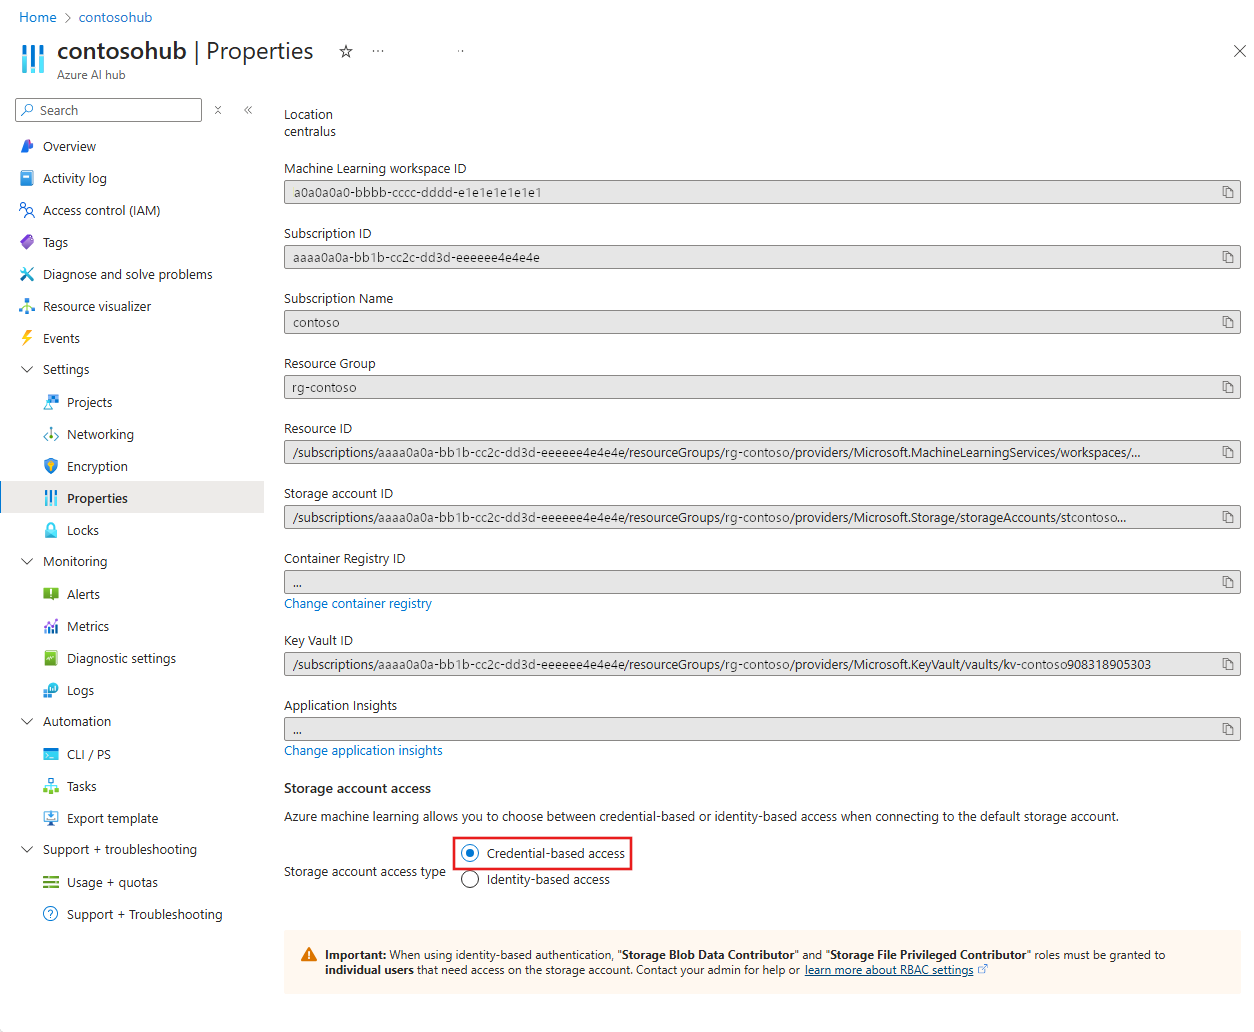Viewport: 1254px width, 1032px height.
Task: Open the ellipsis menu beside the title
Action: click(378, 51)
